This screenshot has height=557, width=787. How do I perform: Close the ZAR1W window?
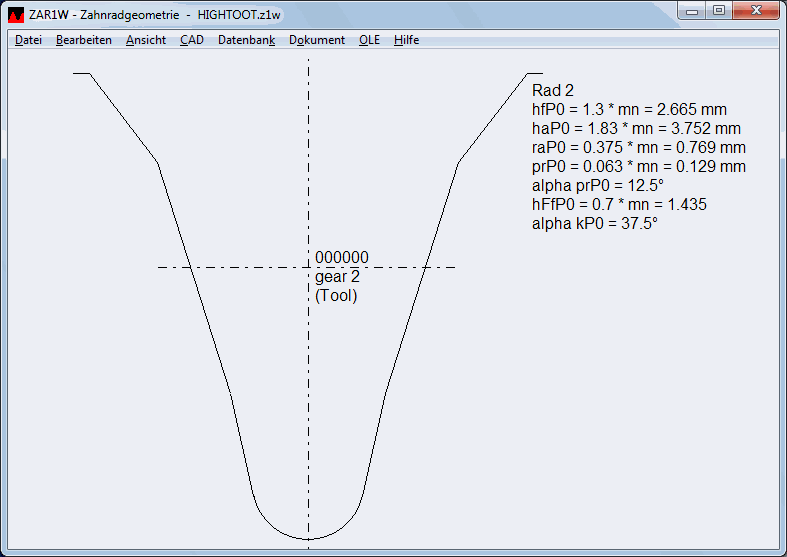coord(755,10)
